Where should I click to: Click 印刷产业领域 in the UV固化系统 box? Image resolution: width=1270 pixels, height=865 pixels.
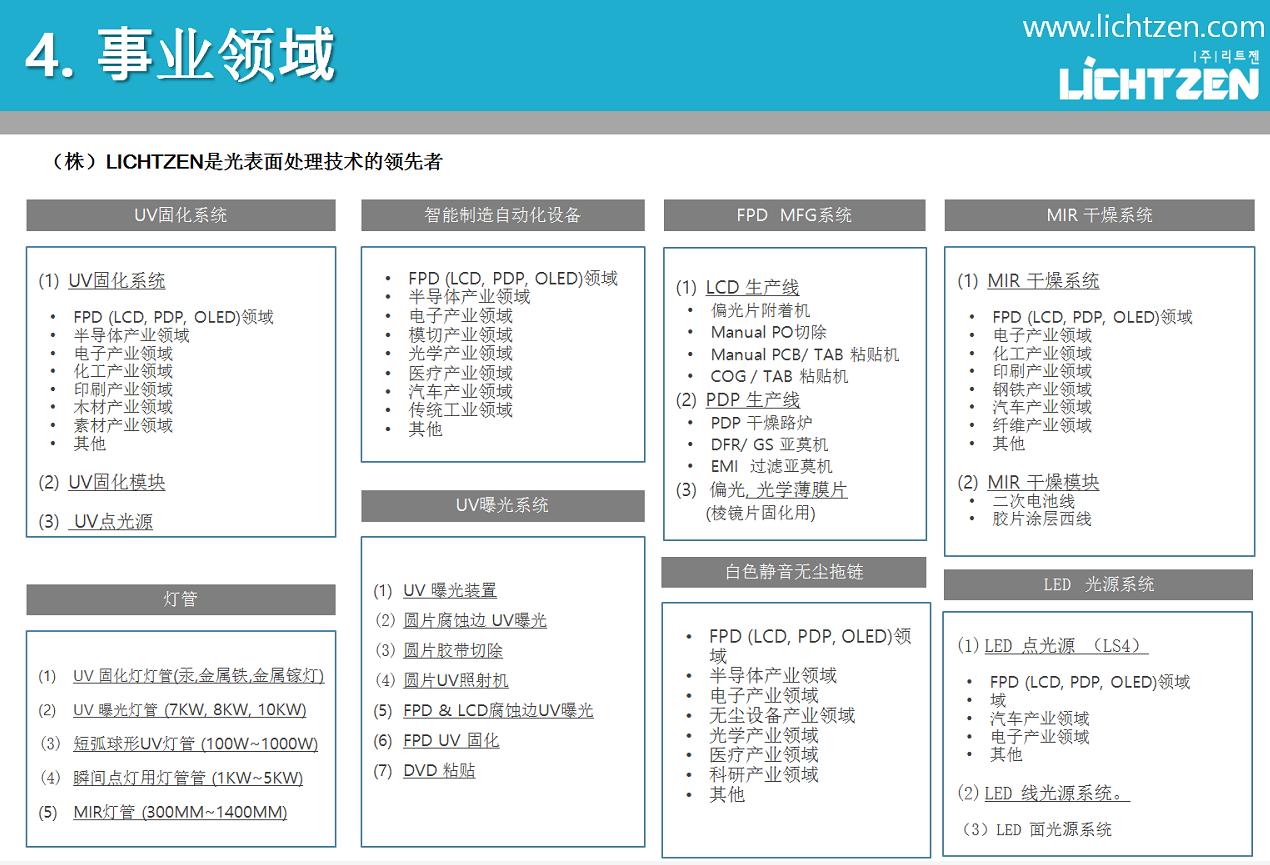[x=123, y=389]
